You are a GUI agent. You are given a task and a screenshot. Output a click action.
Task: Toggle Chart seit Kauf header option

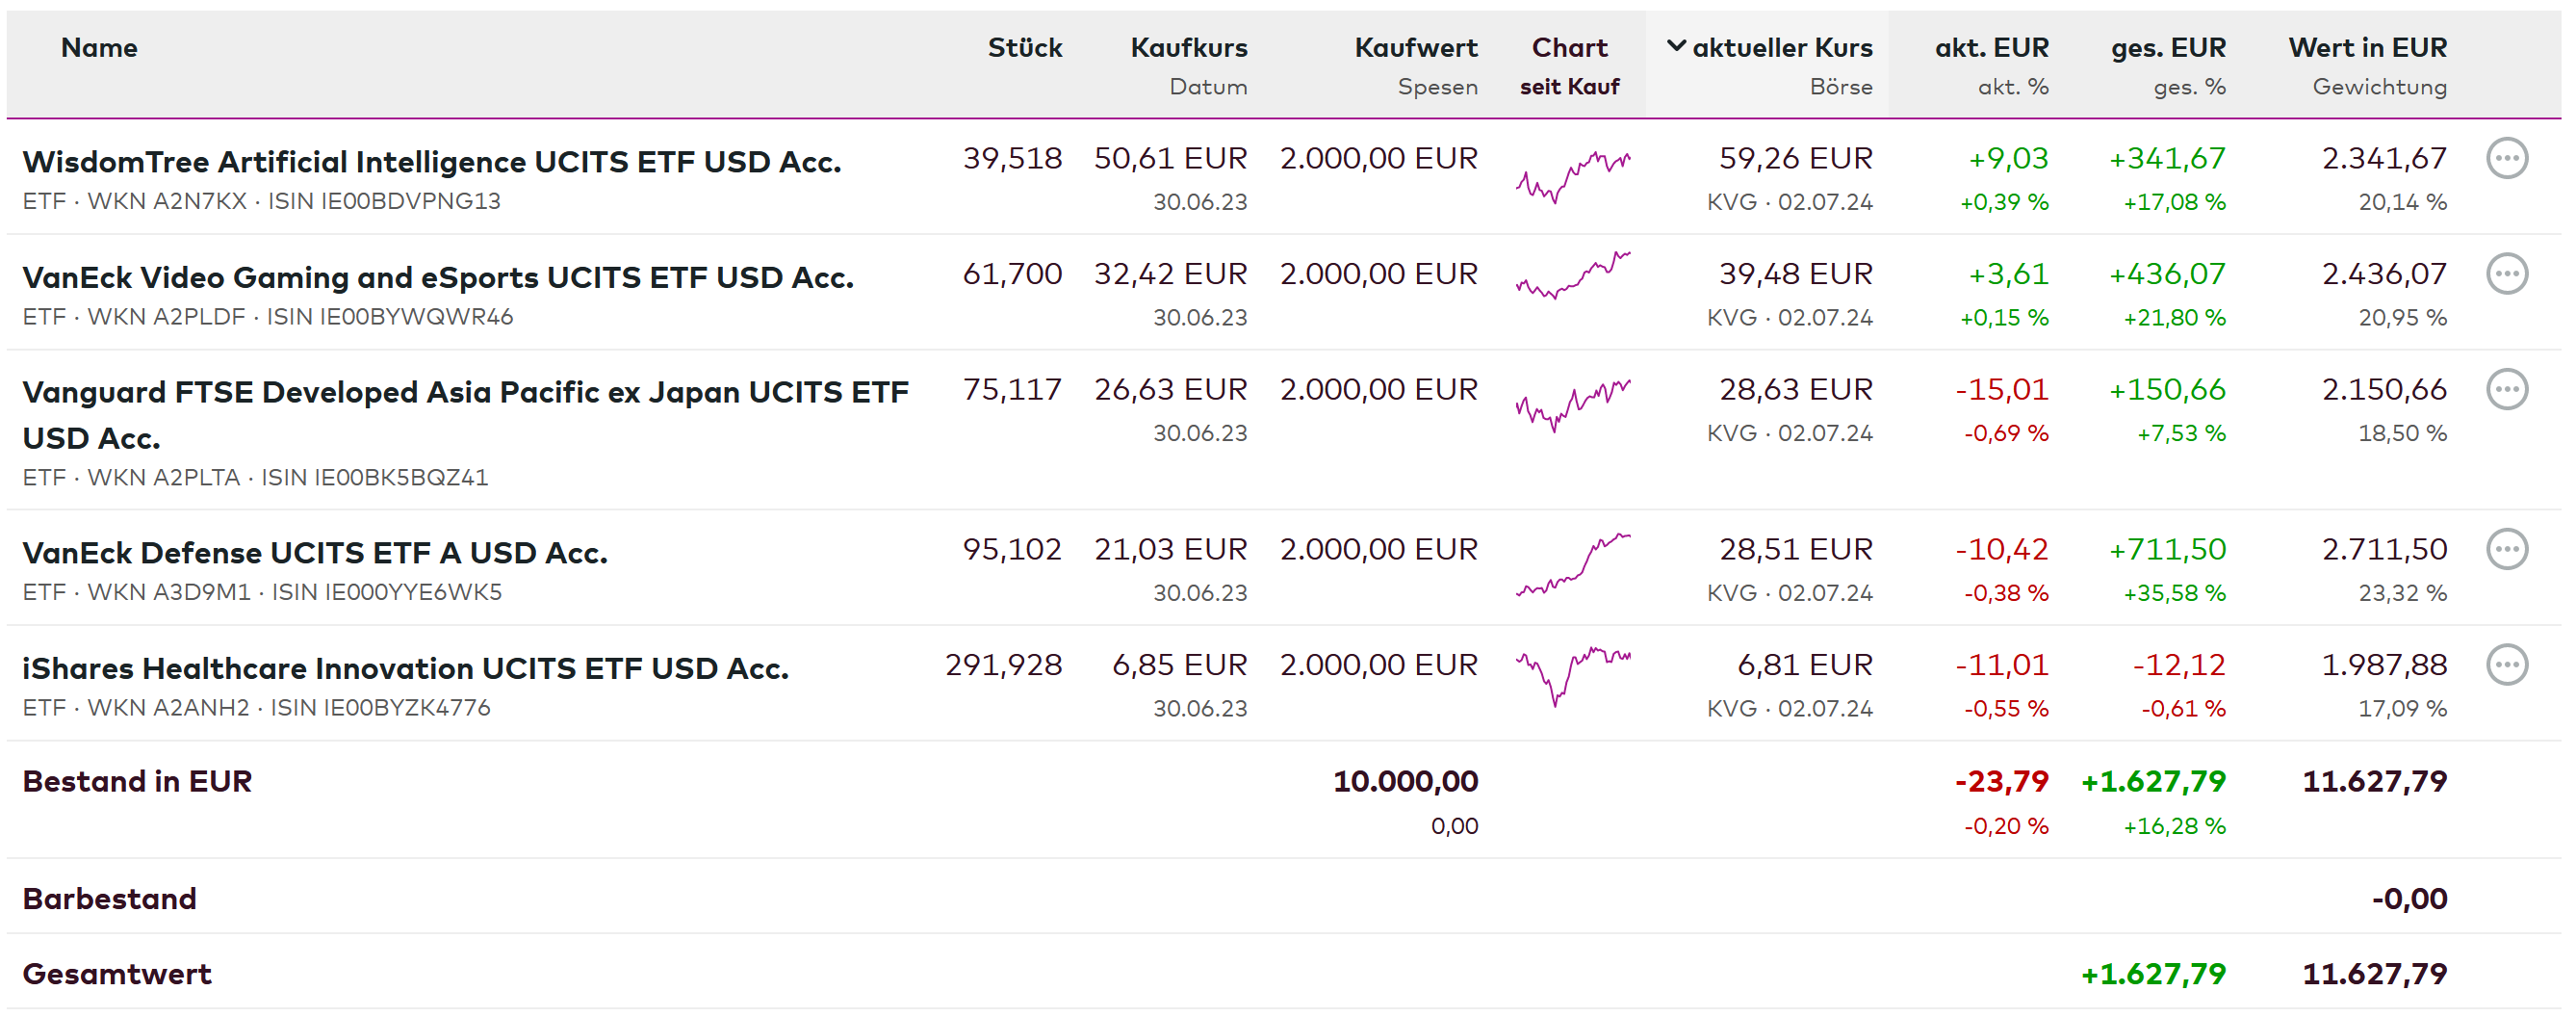coord(1568,87)
